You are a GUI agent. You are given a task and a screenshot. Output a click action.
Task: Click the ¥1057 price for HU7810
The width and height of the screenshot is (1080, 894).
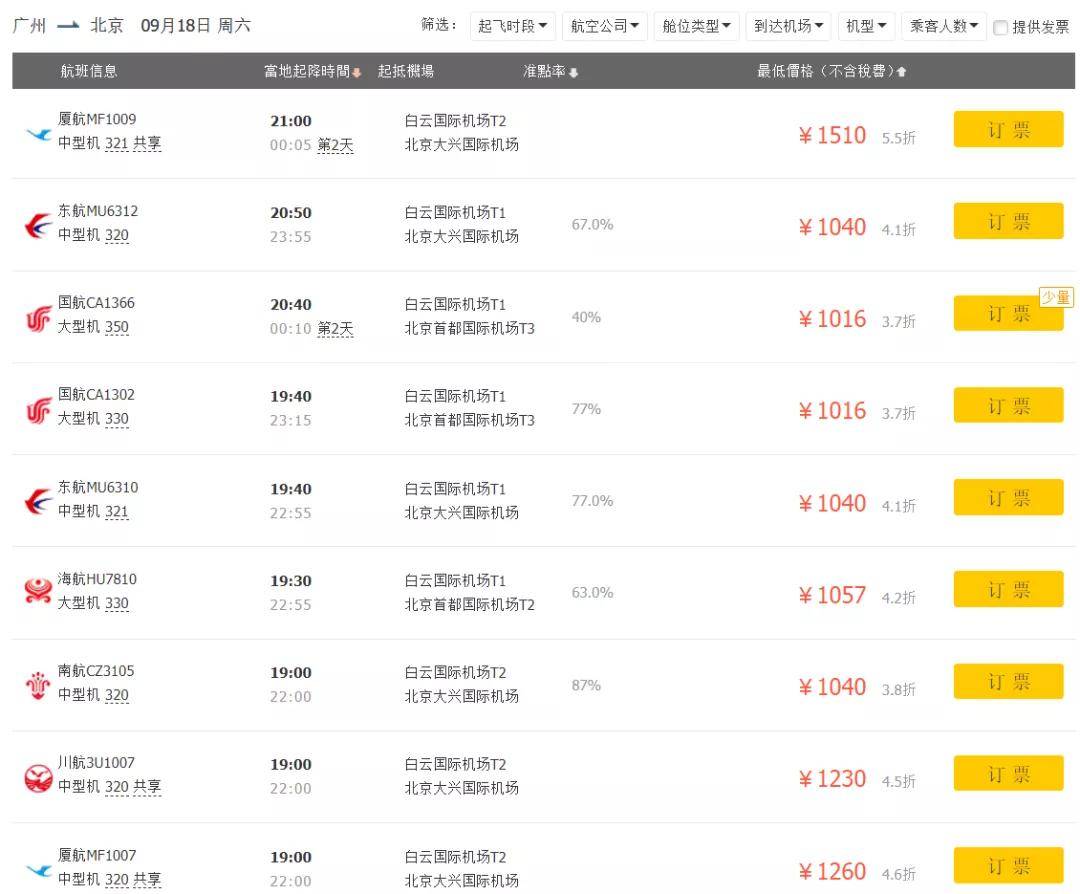pyautogui.click(x=832, y=595)
